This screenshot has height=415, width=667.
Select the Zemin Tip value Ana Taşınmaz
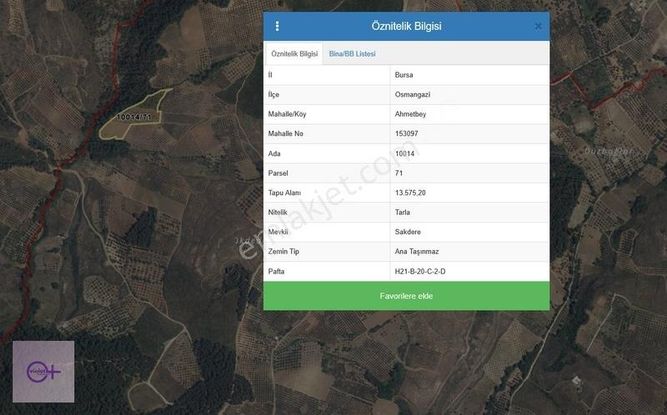416,251
